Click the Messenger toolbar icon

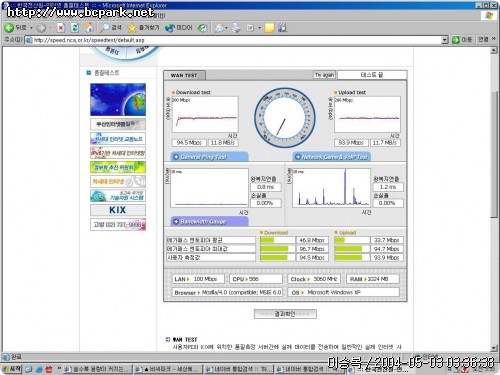click(x=282, y=28)
